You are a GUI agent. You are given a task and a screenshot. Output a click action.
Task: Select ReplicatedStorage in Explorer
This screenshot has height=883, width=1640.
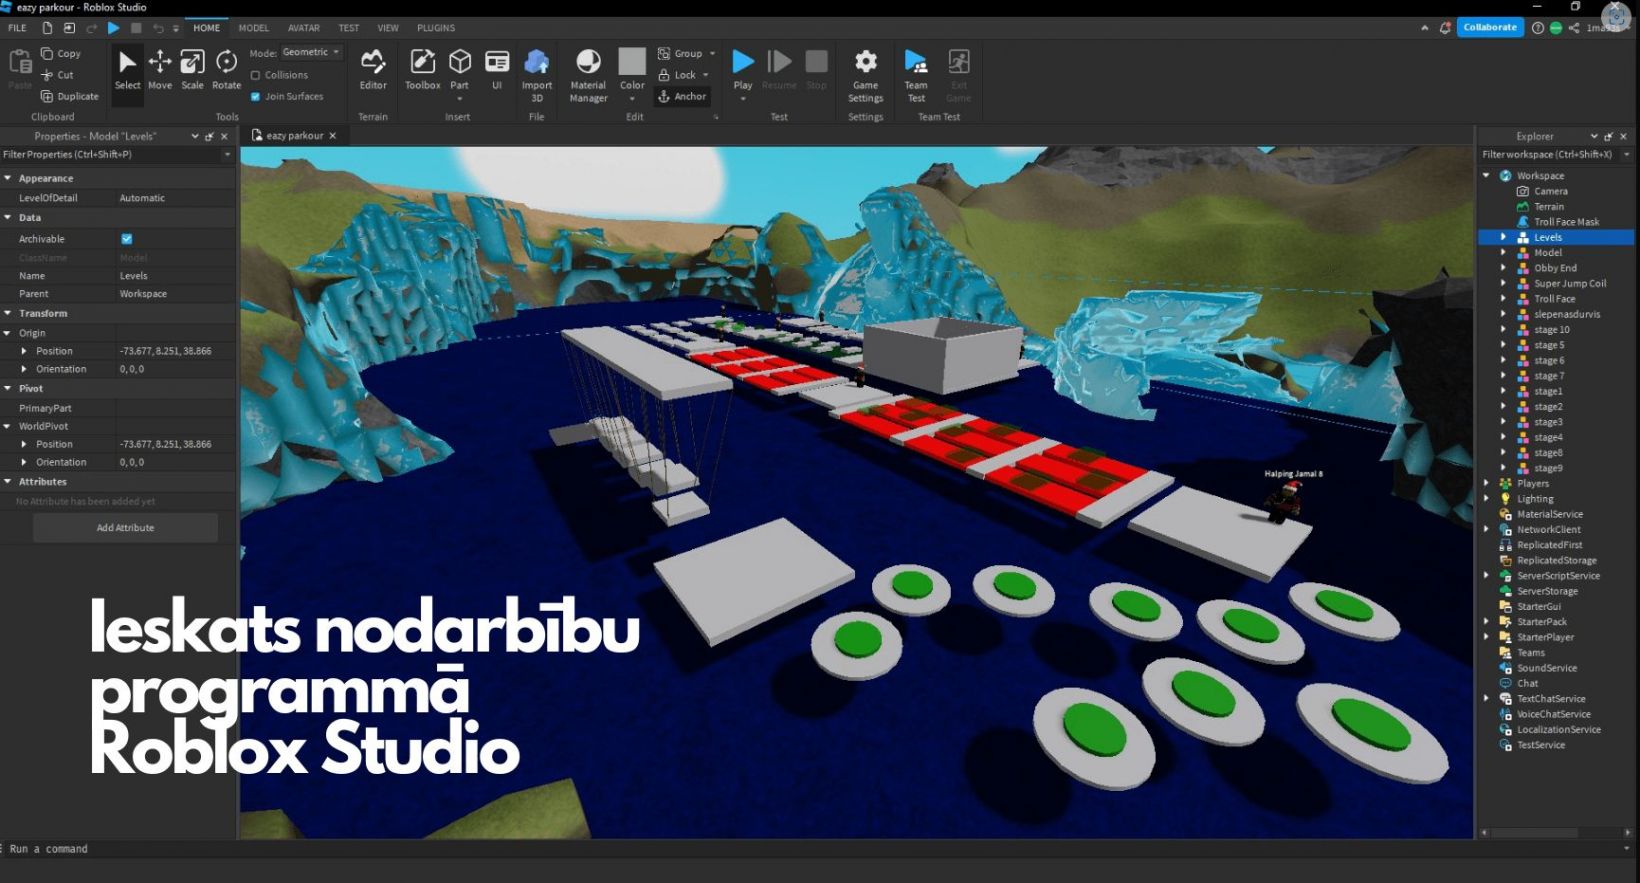pos(1556,560)
